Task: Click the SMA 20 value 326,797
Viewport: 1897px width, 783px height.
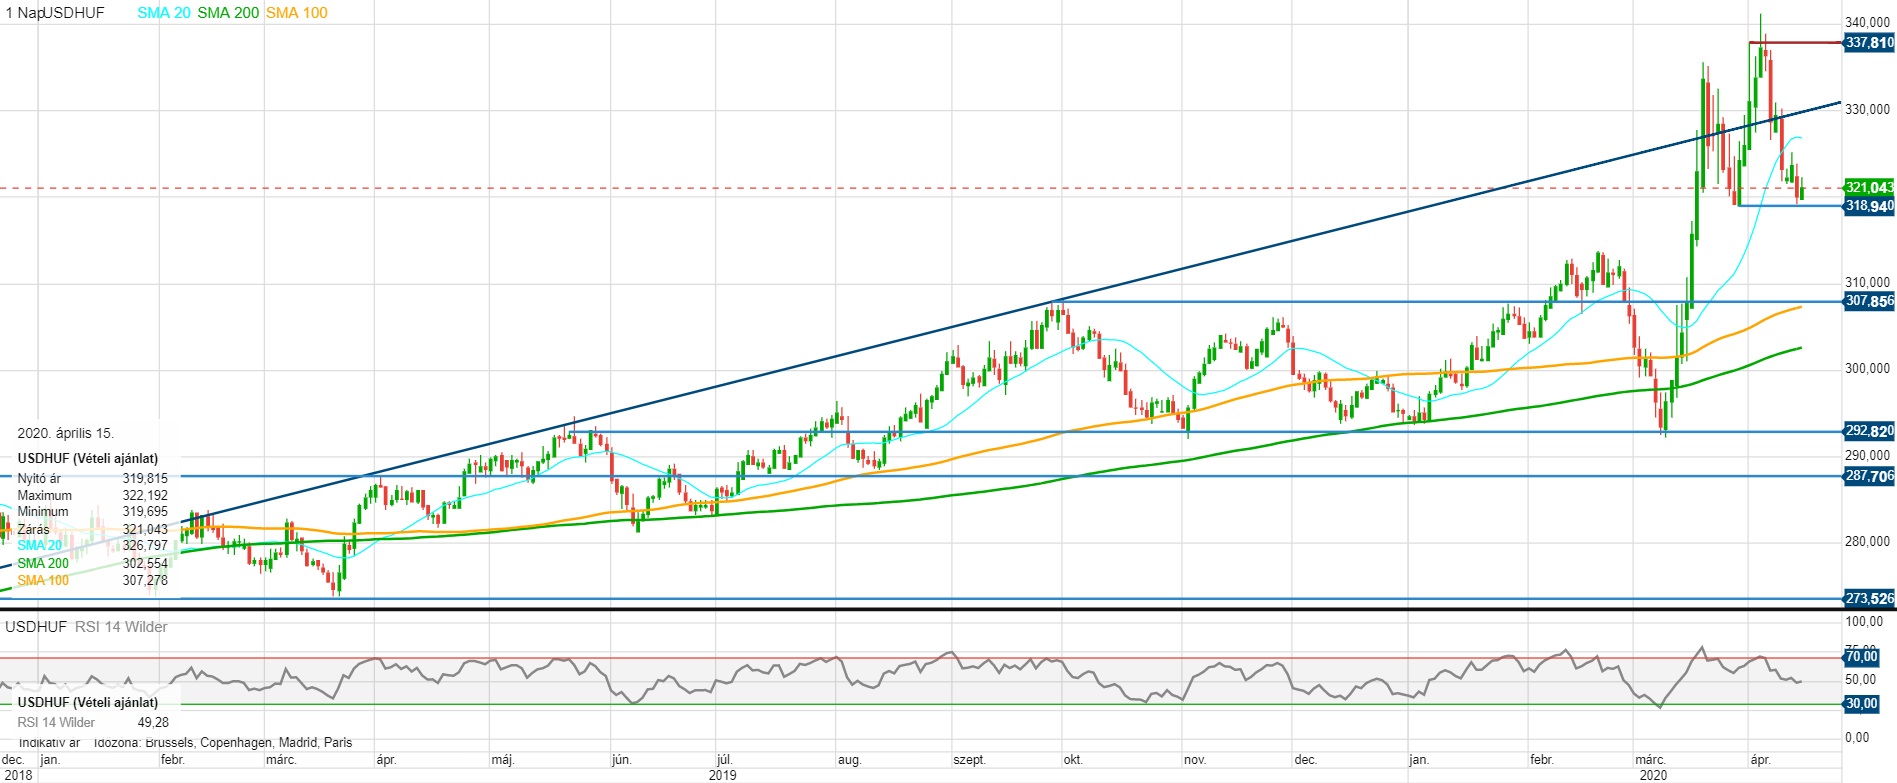Action: (145, 545)
